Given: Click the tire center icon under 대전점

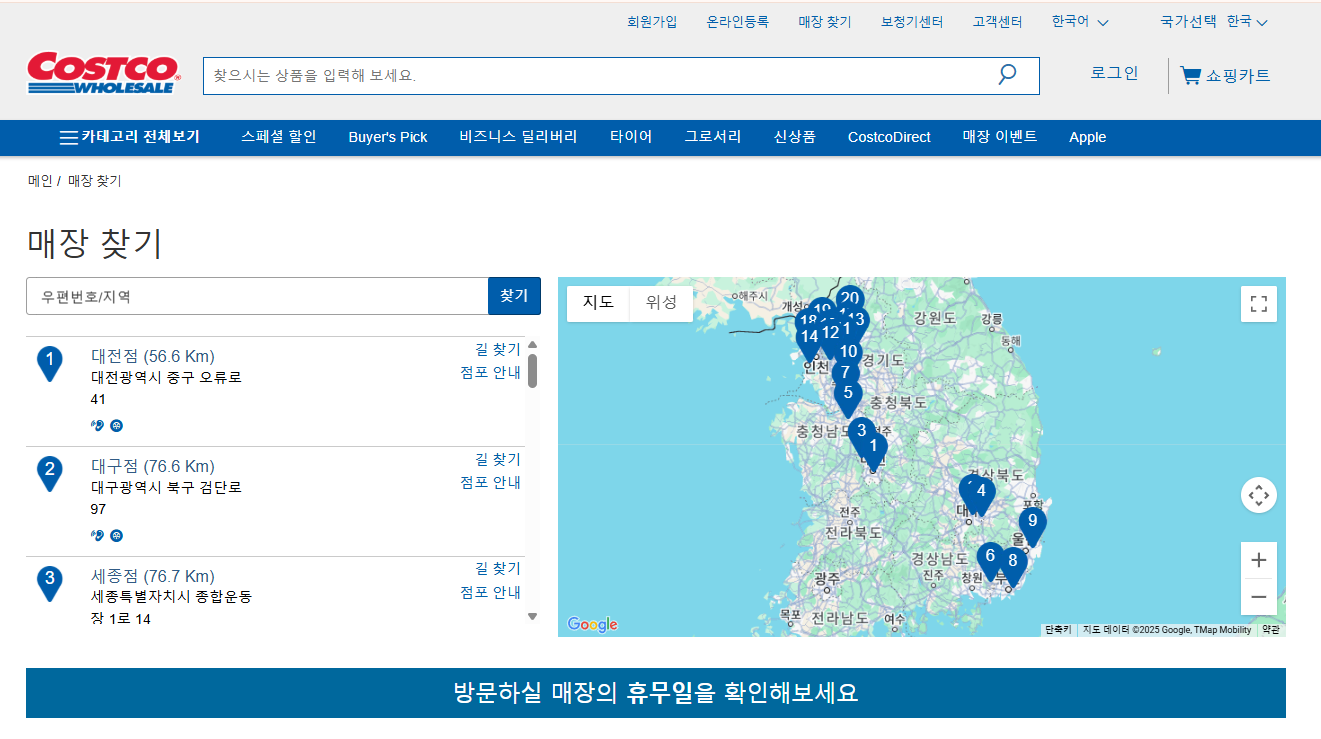Looking at the screenshot, I should (x=116, y=426).
